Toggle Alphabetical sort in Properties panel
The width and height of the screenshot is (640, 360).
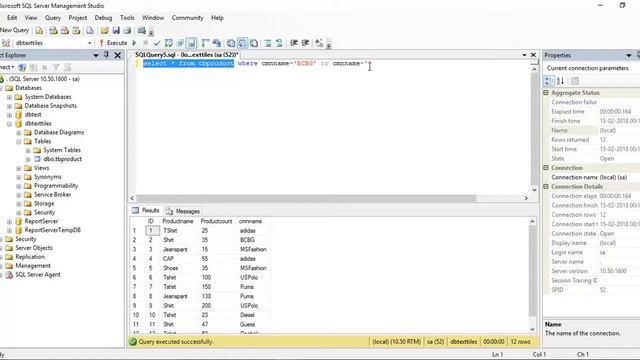coord(560,81)
